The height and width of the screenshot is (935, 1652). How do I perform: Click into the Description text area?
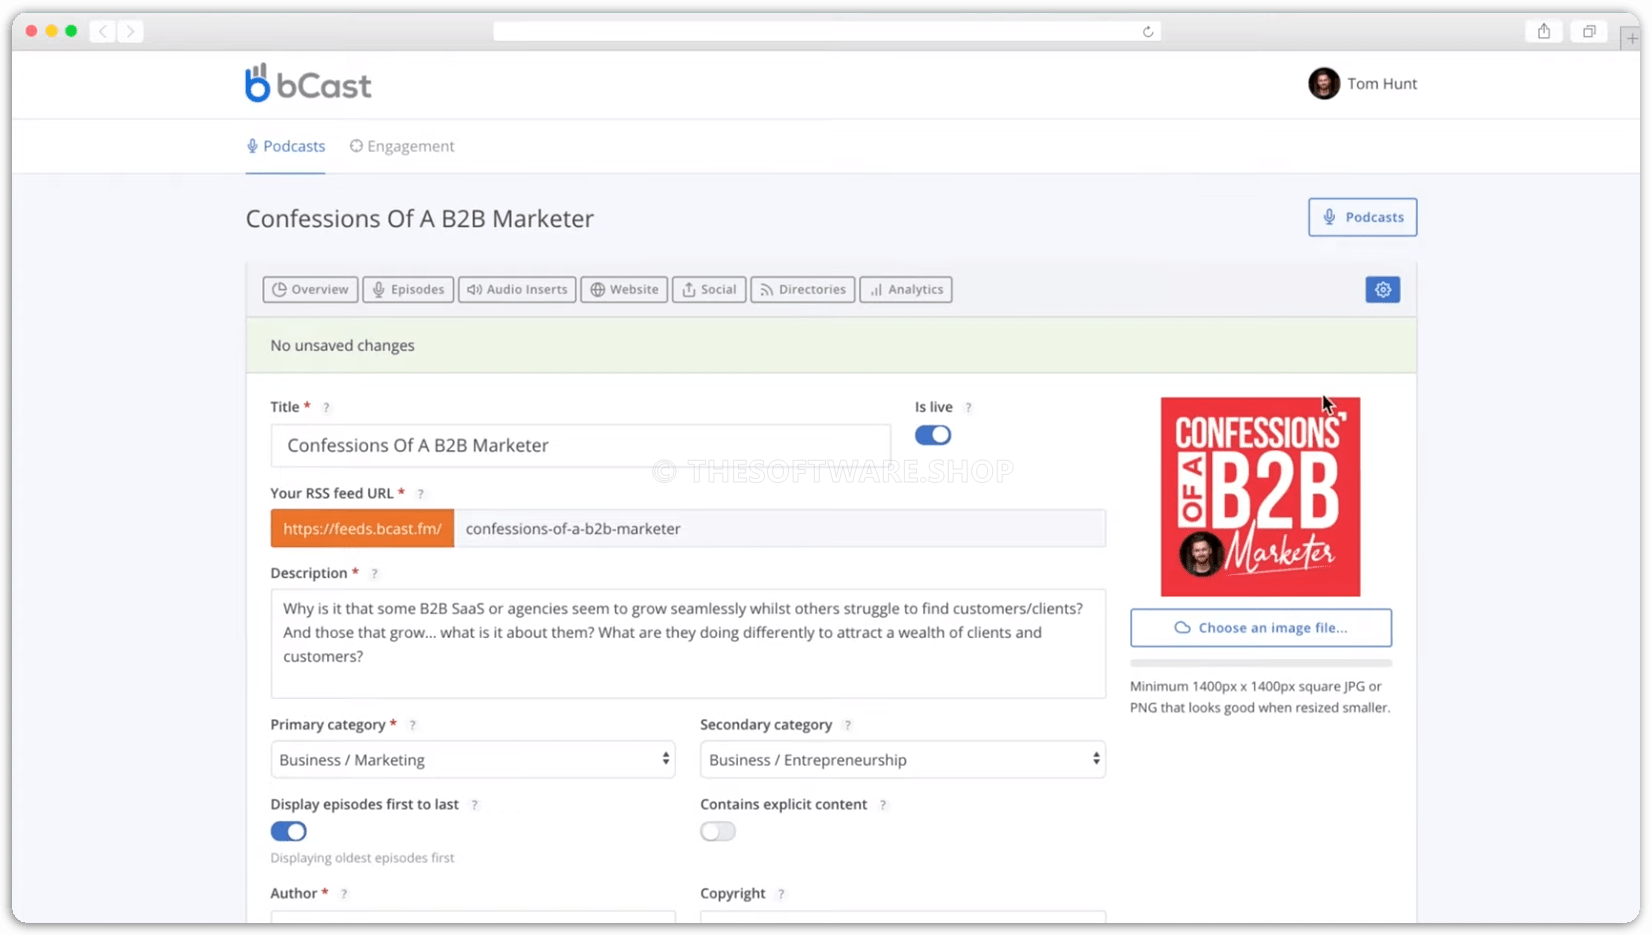pos(688,644)
